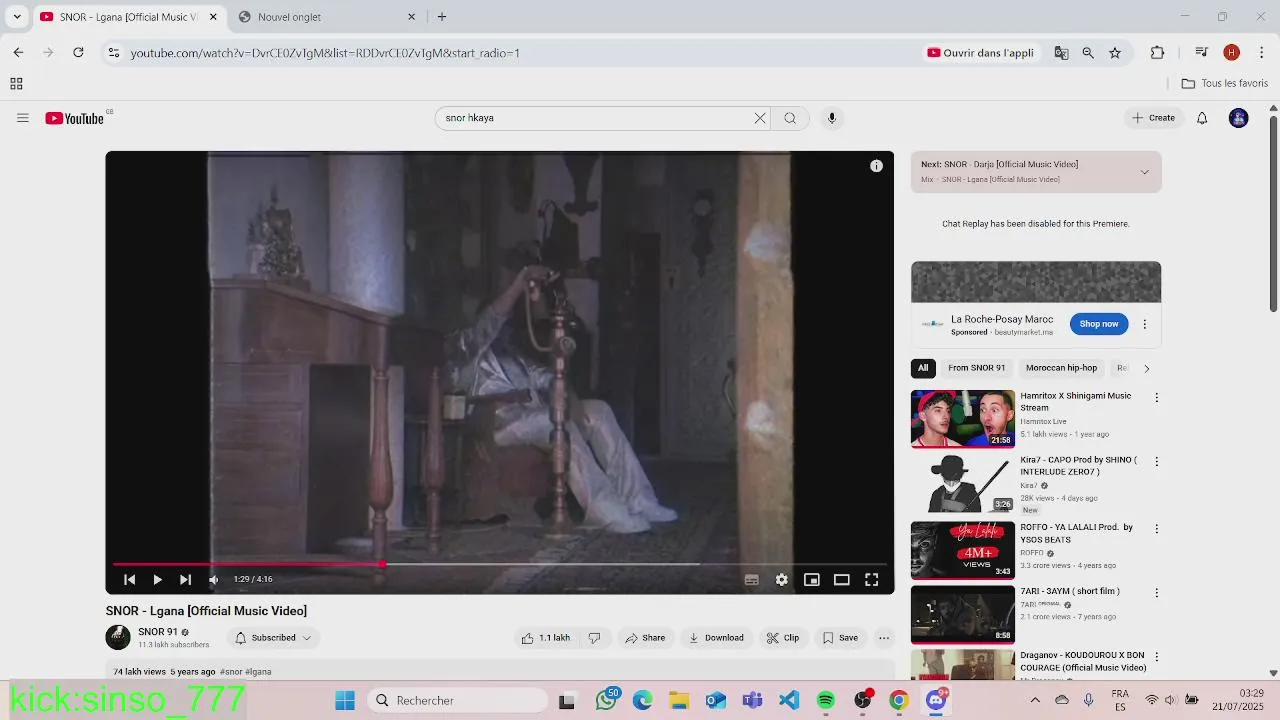This screenshot has height=720, width=1280.
Task: Open options for Hamritox video
Action: [1157, 398]
